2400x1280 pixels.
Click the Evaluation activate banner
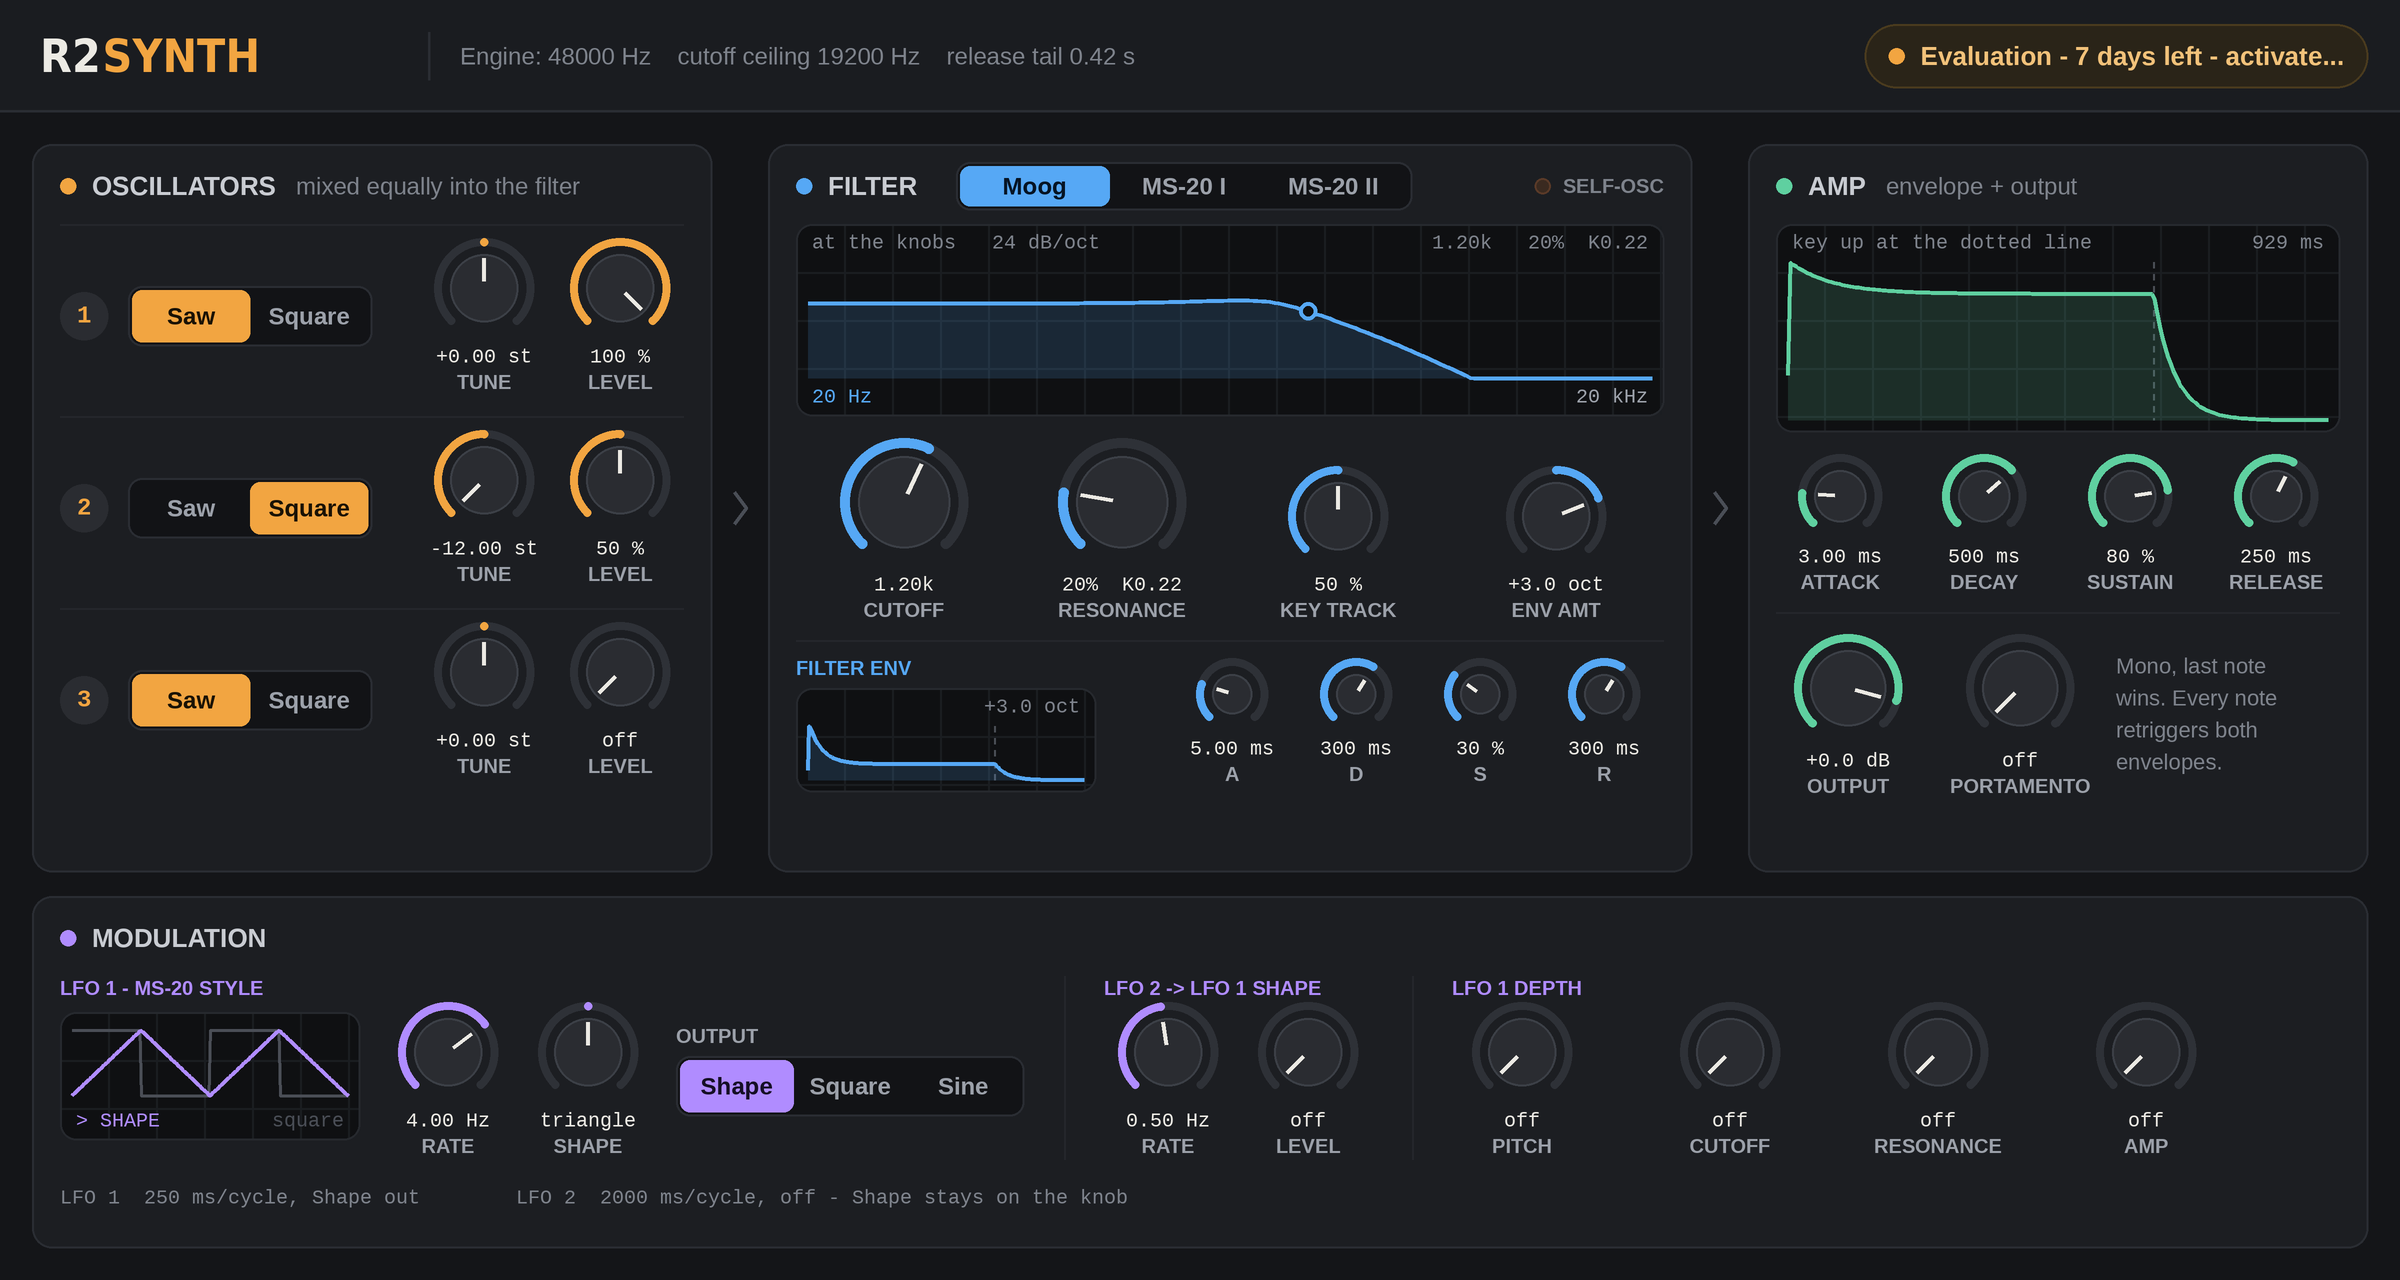(2116, 56)
